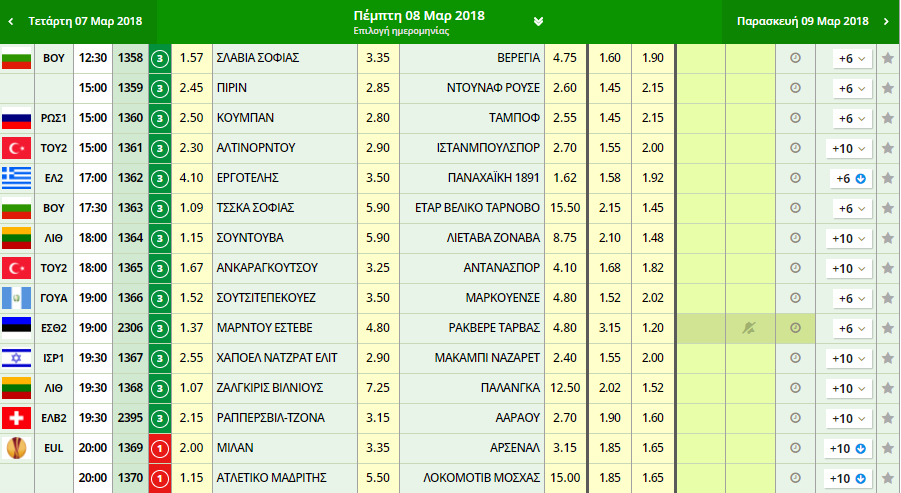Star the ΖΑΛΓΚΙΡΙΣ ΒΙΛΝΙΟΥΣ match
This screenshot has height=493, width=901.
888,388
